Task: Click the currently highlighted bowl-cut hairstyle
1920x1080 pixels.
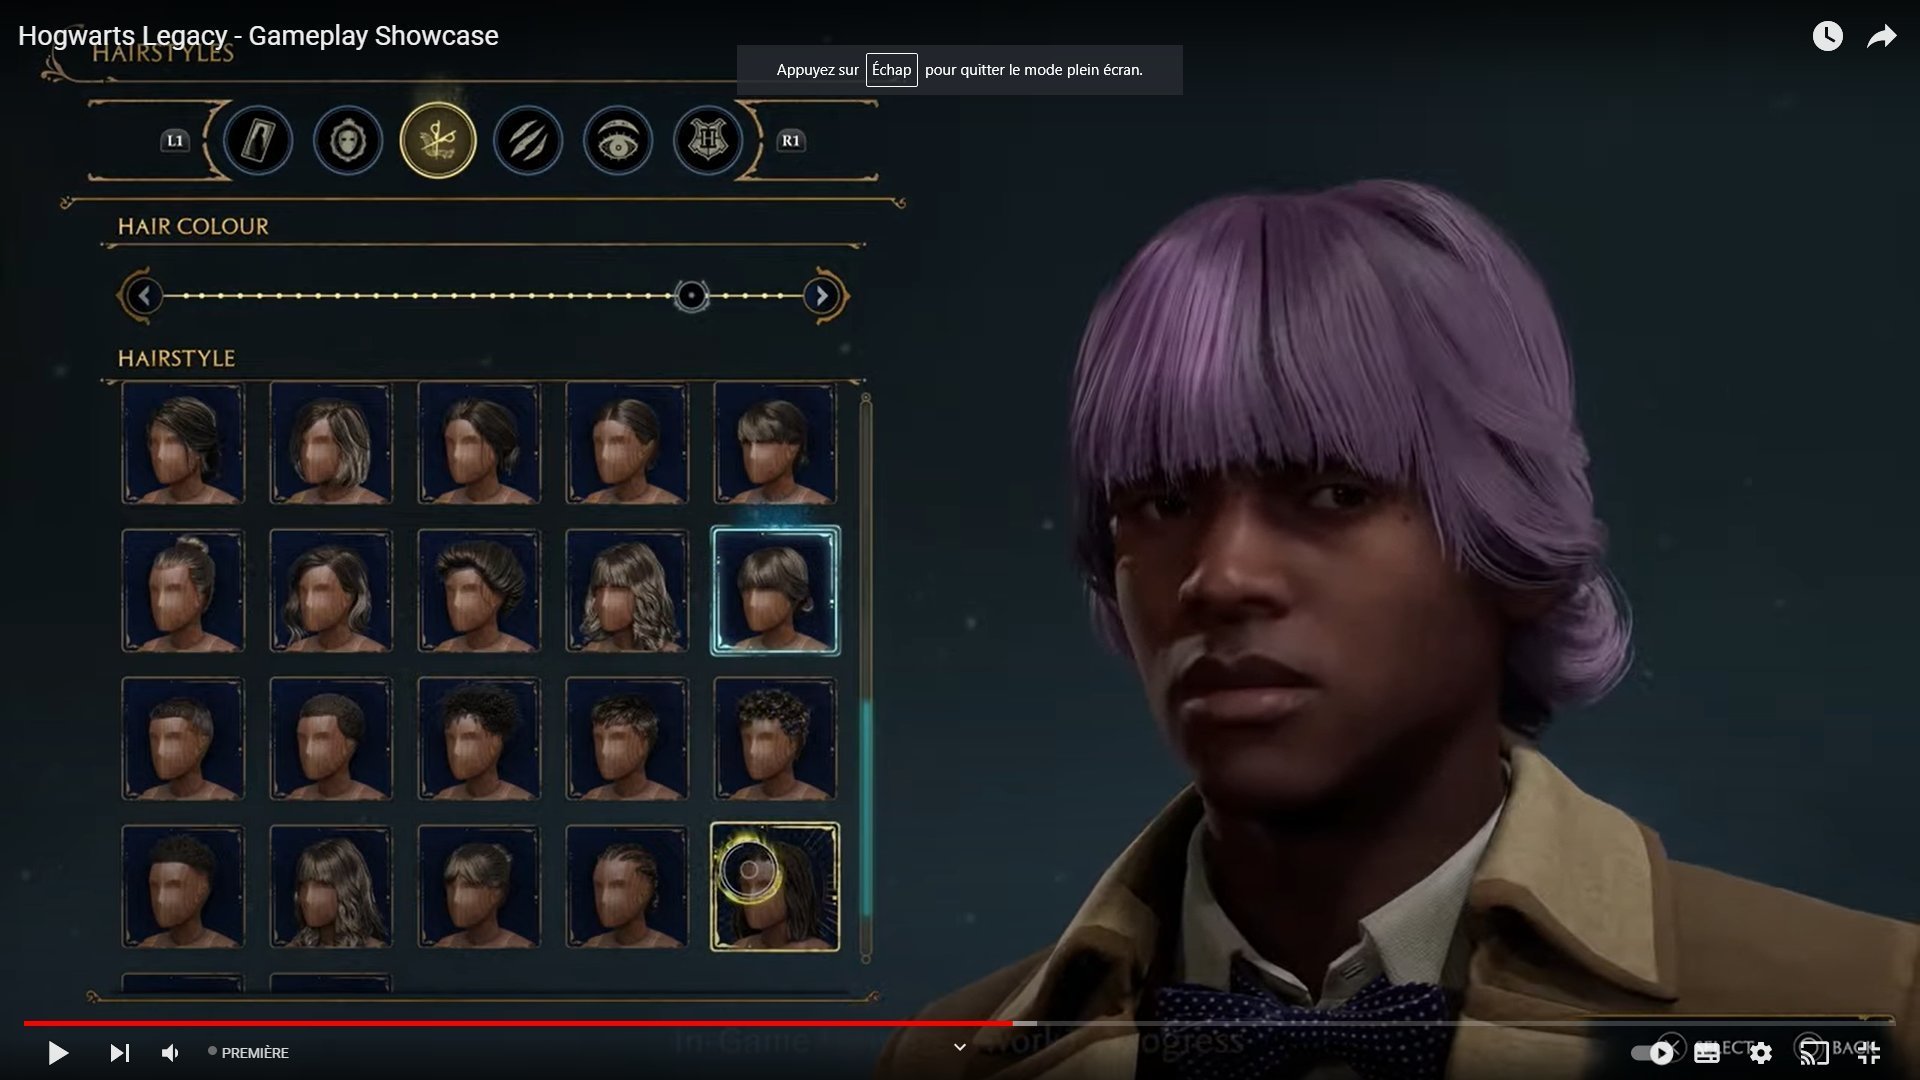Action: [x=775, y=591]
